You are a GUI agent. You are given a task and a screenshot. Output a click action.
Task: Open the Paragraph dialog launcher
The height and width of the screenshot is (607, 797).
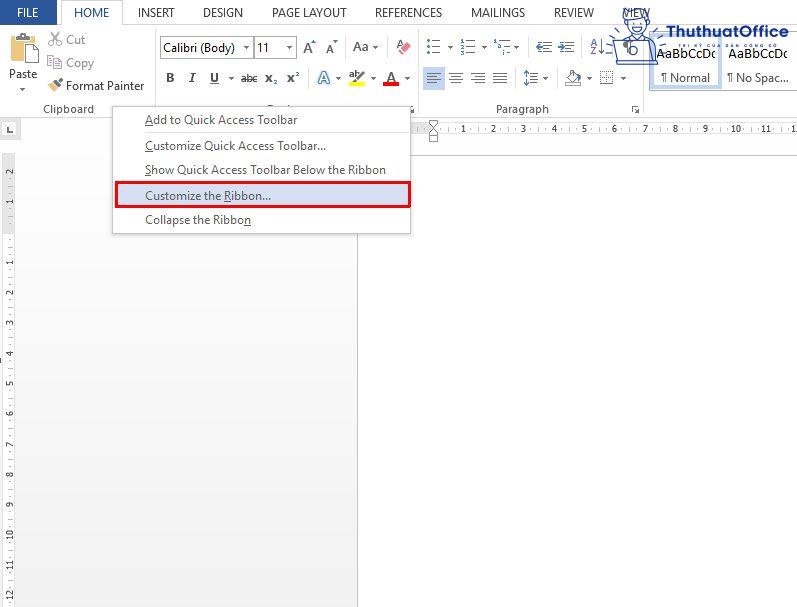pyautogui.click(x=635, y=109)
